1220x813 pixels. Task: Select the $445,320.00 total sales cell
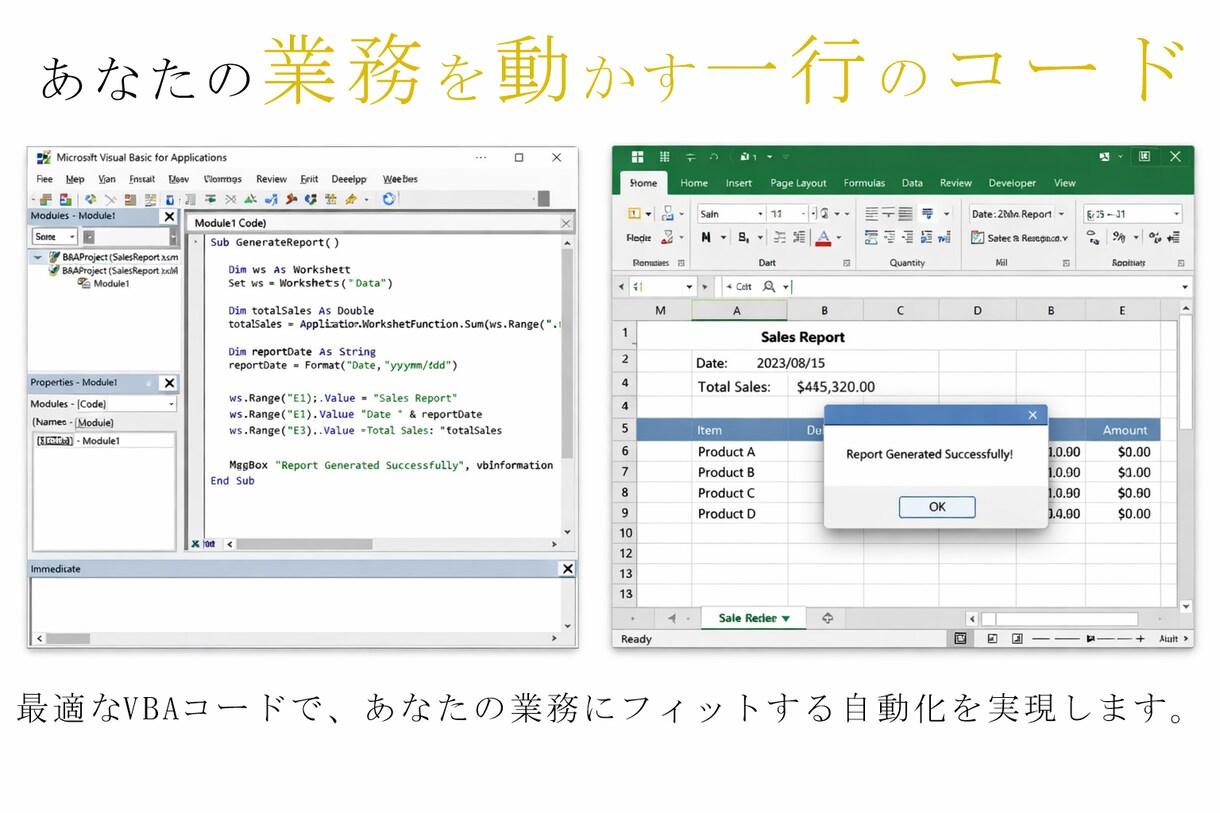[x=836, y=386]
